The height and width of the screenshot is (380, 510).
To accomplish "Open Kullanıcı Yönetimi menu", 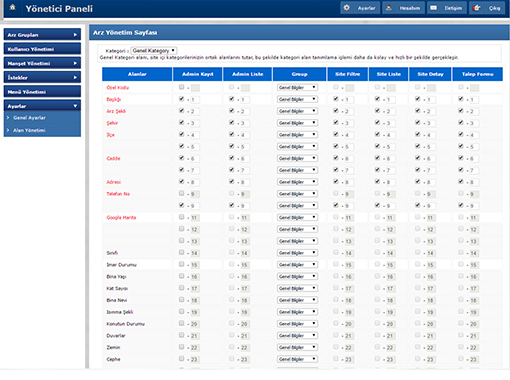I will click(42, 49).
